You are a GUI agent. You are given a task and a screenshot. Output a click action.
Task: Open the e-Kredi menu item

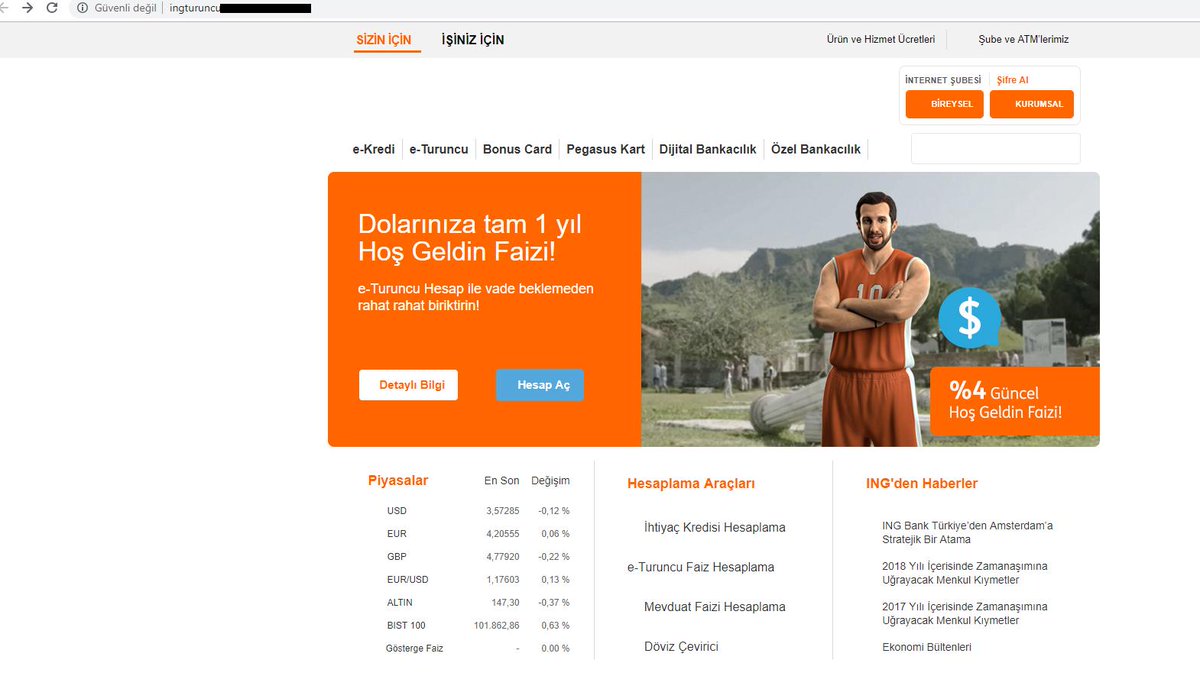point(374,149)
